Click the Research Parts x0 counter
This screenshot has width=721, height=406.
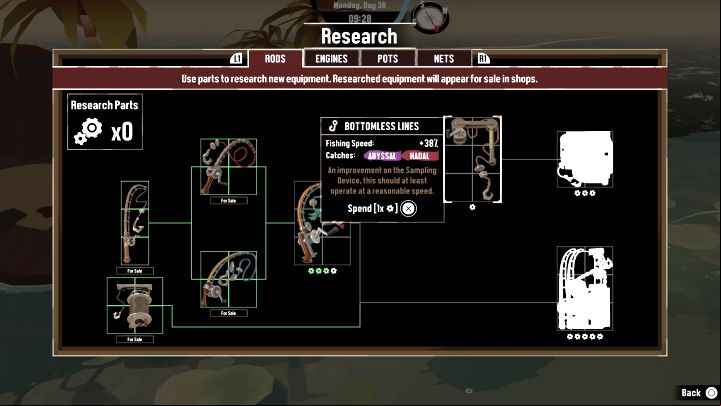pyautogui.click(x=105, y=122)
